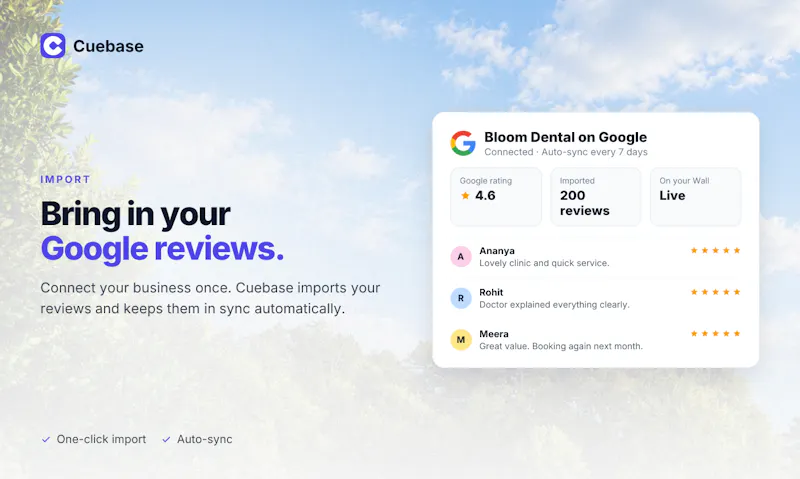Click the Bring in your headline

coord(136,214)
